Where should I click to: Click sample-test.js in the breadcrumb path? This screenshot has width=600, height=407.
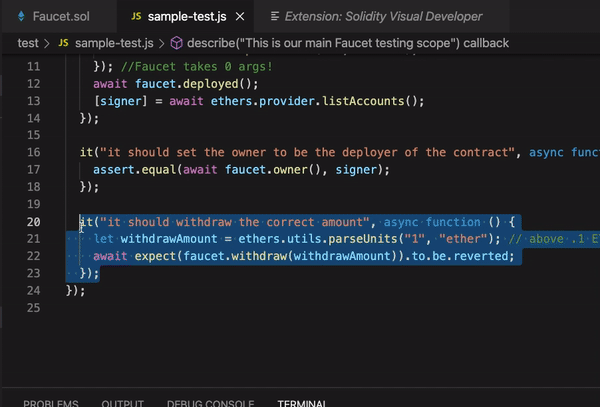pyautogui.click(x=114, y=43)
